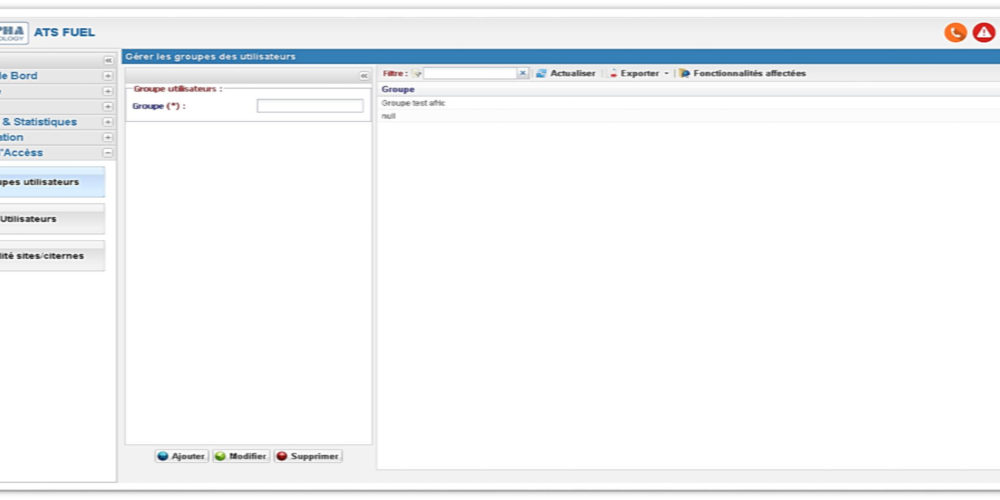Open Fonctionnalités affectées
1000x500 pixels.
coord(742,73)
